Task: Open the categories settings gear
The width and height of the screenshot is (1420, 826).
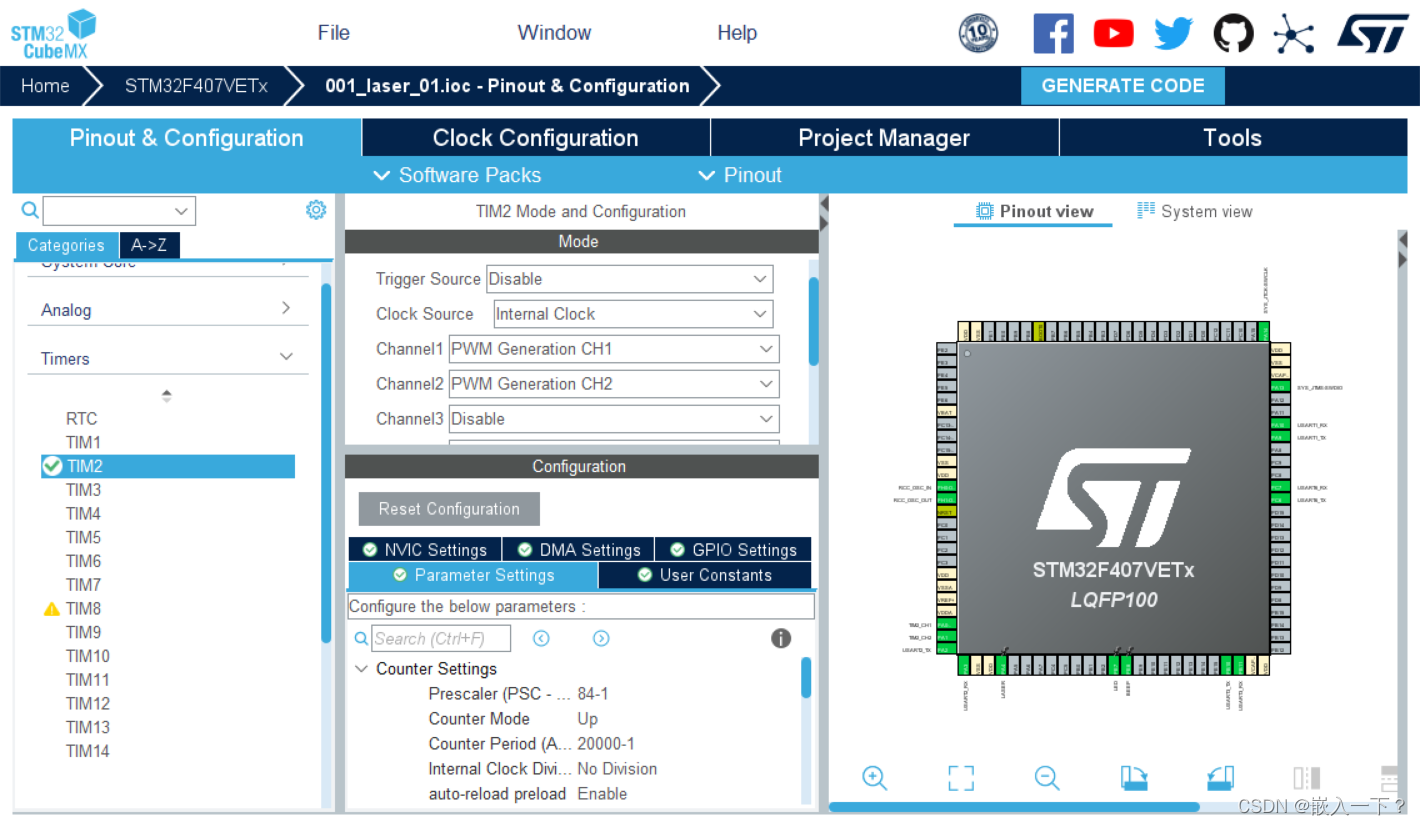Action: [x=316, y=210]
